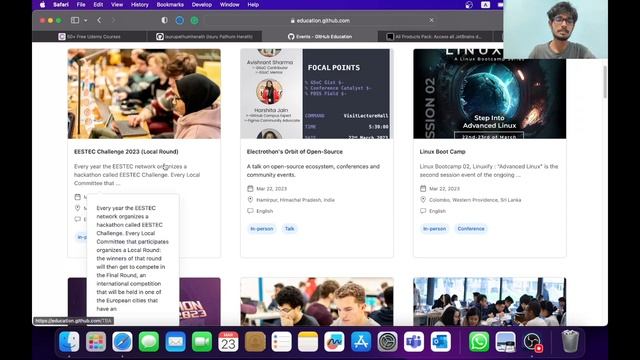
Task: Click the crowded cafeteria event image
Action: 489,302
